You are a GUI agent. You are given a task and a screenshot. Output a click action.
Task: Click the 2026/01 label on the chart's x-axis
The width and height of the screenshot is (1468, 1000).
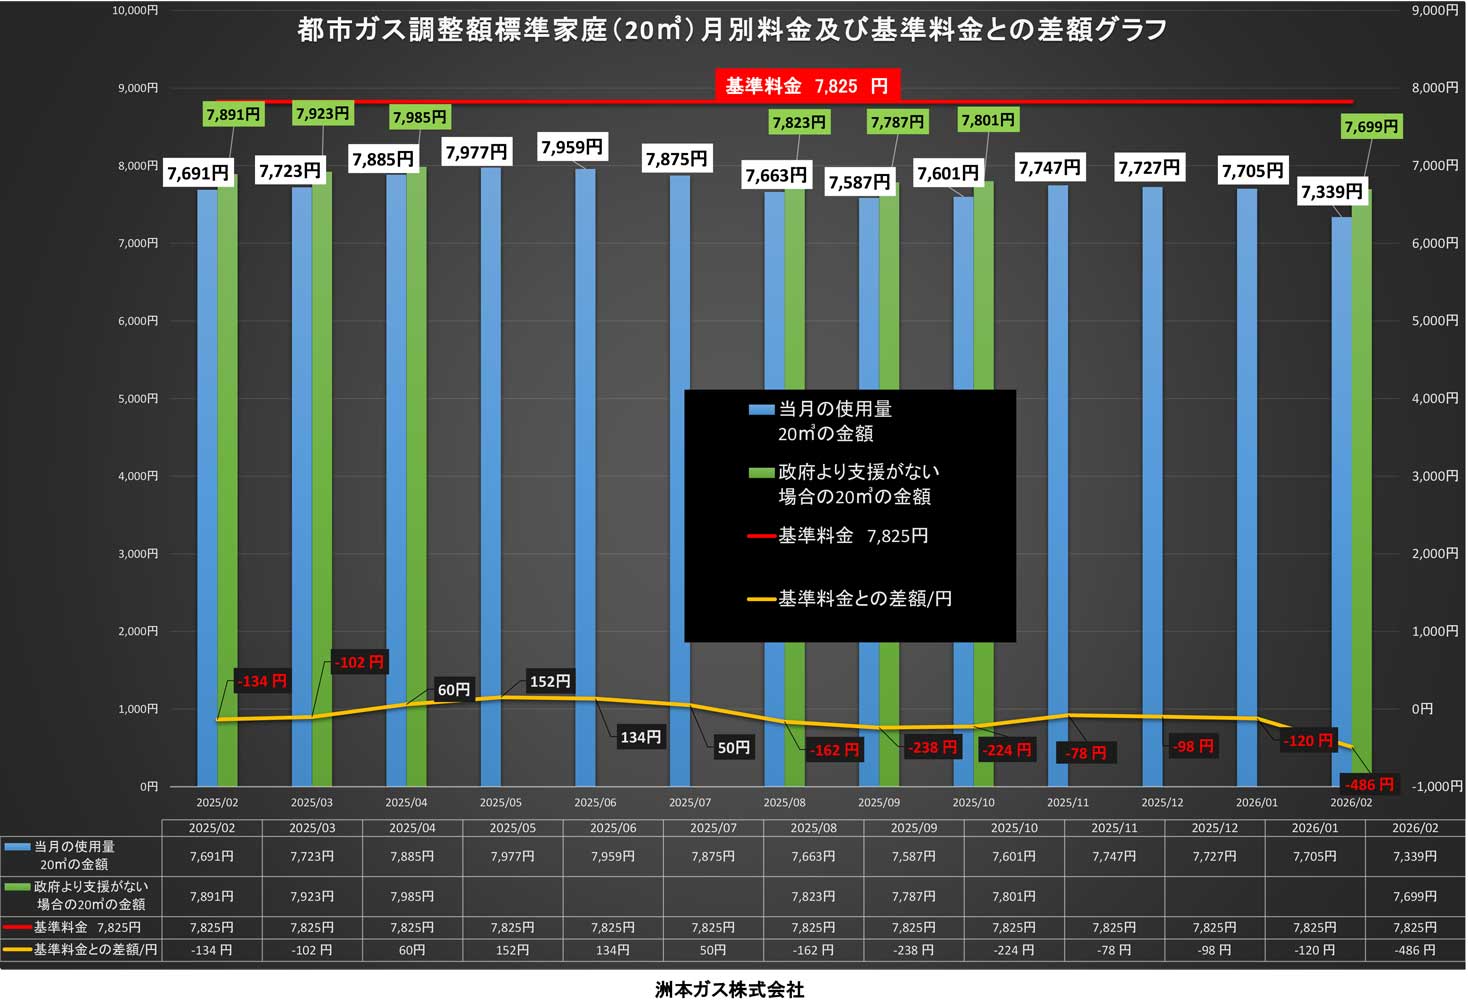point(1256,802)
